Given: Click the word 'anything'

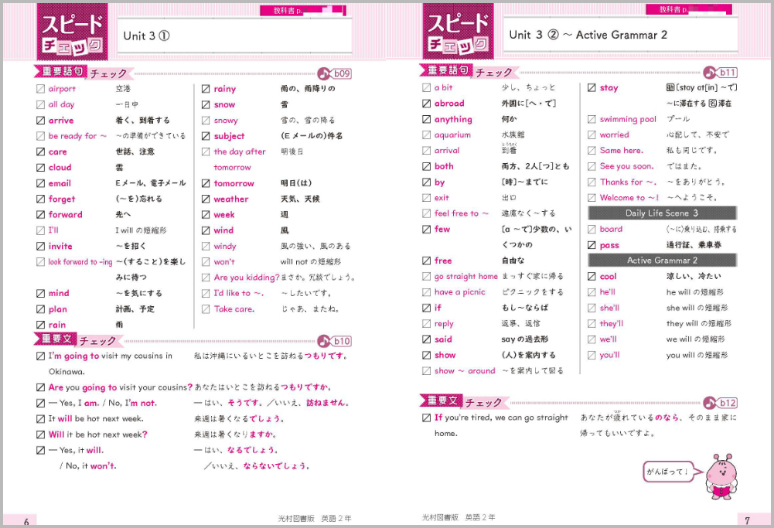Looking at the screenshot, I should pos(453,119).
